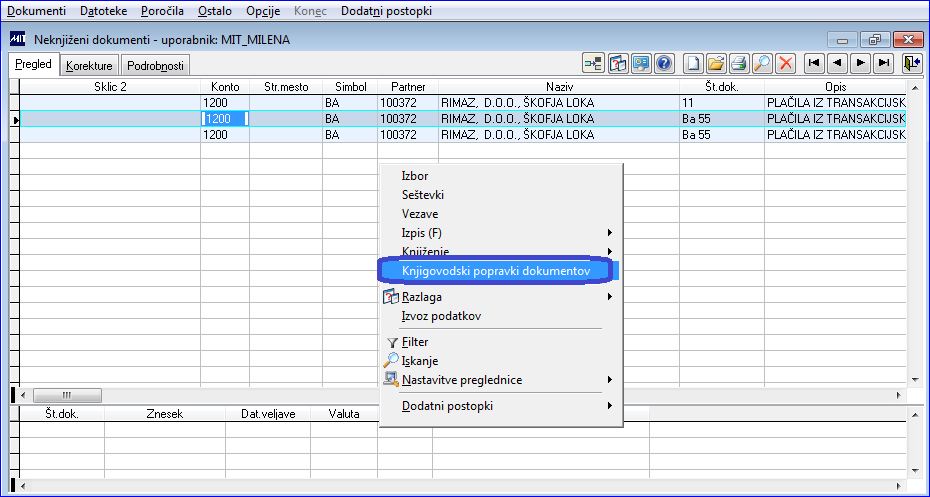
Task: Create a new document with blank page icon
Action: point(693,63)
